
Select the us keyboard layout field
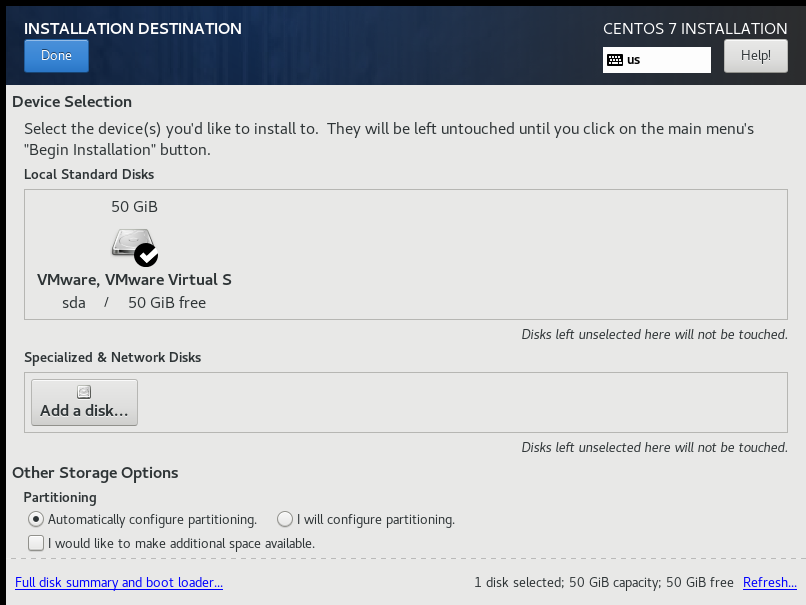(656, 60)
